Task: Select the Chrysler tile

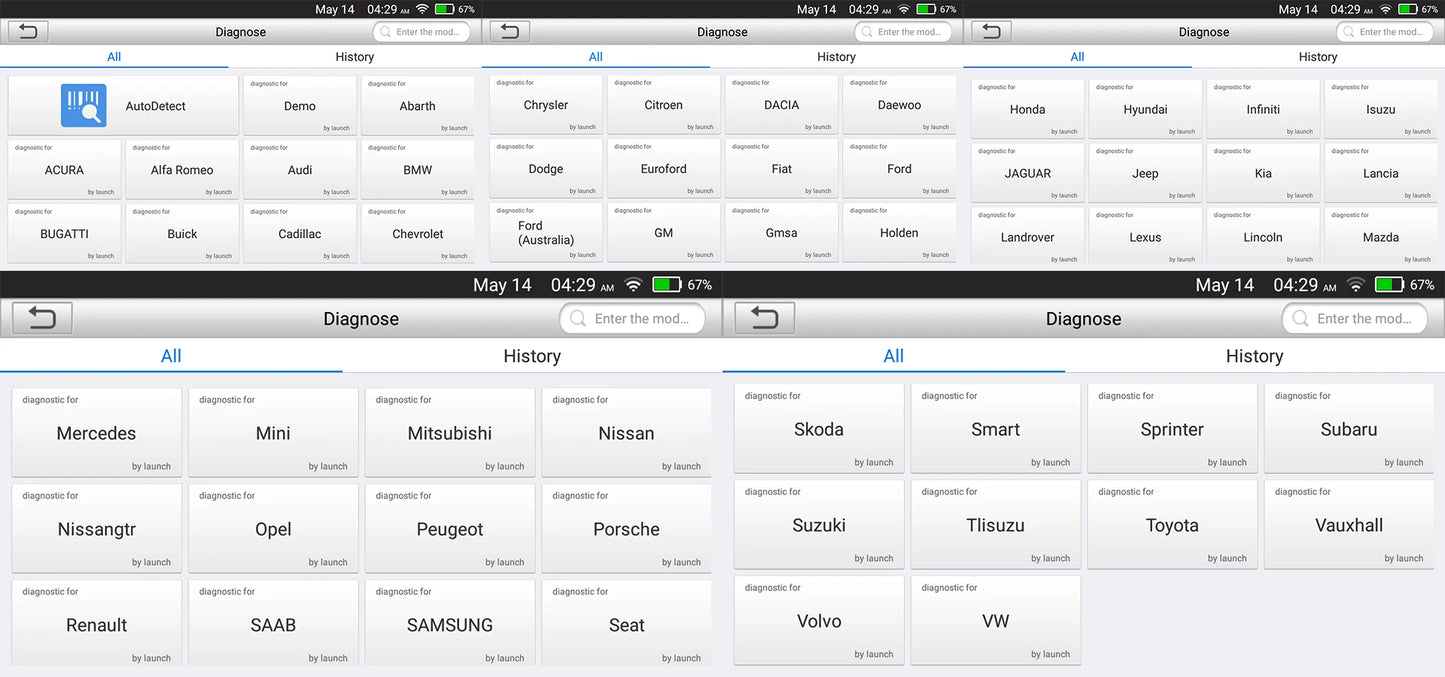Action: pyautogui.click(x=546, y=104)
